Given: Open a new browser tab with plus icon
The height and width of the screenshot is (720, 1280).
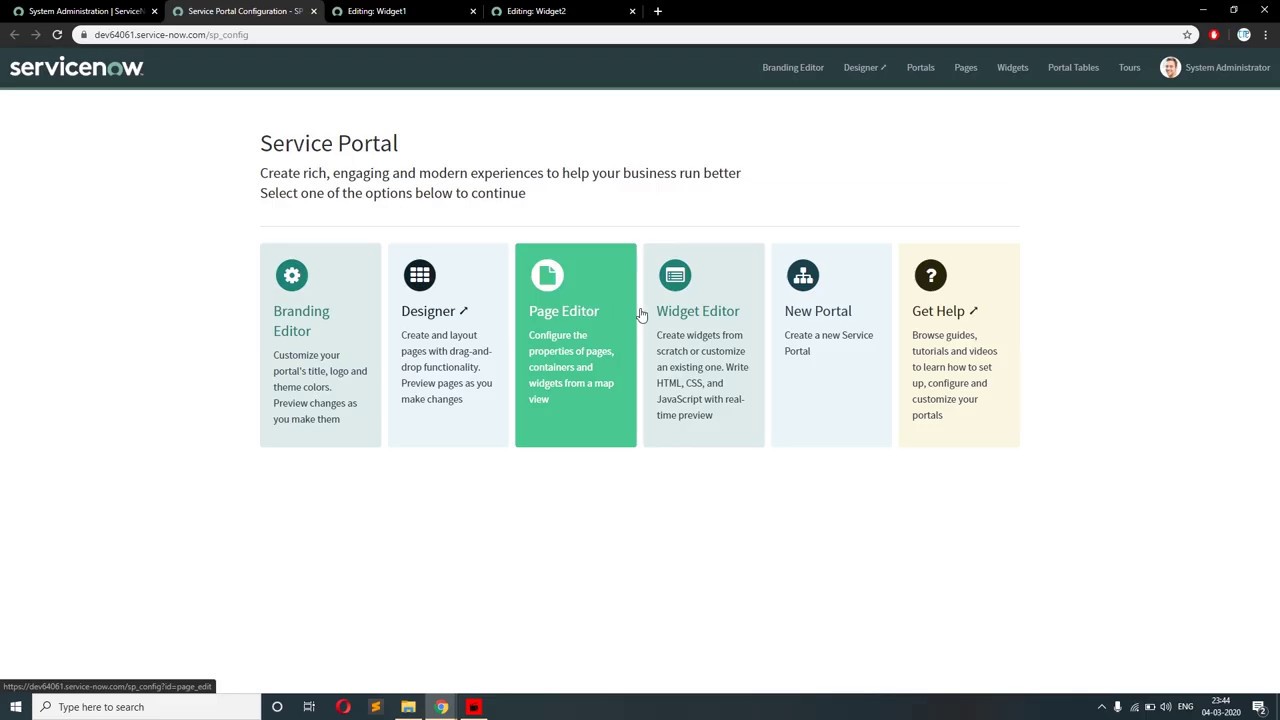Looking at the screenshot, I should 657,11.
